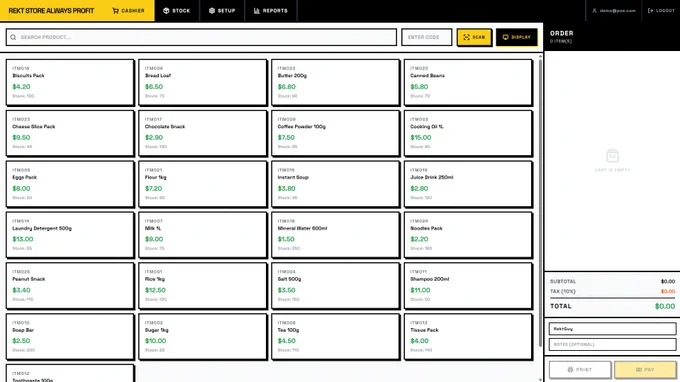
Task: Click the product list scrollbar
Action: (x=540, y=203)
